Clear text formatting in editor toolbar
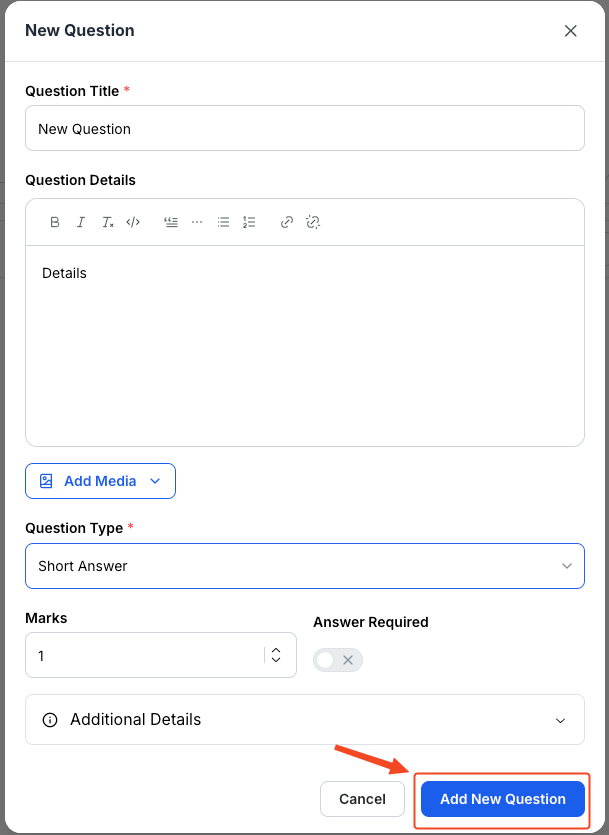This screenshot has height=835, width=609. click(108, 222)
